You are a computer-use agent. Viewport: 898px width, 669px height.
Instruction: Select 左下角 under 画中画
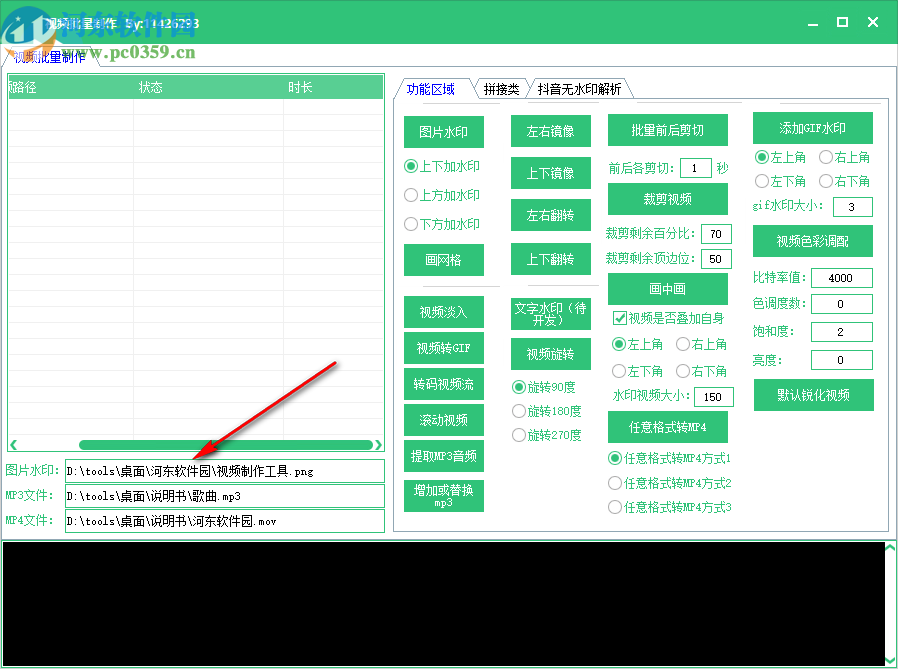pos(637,371)
